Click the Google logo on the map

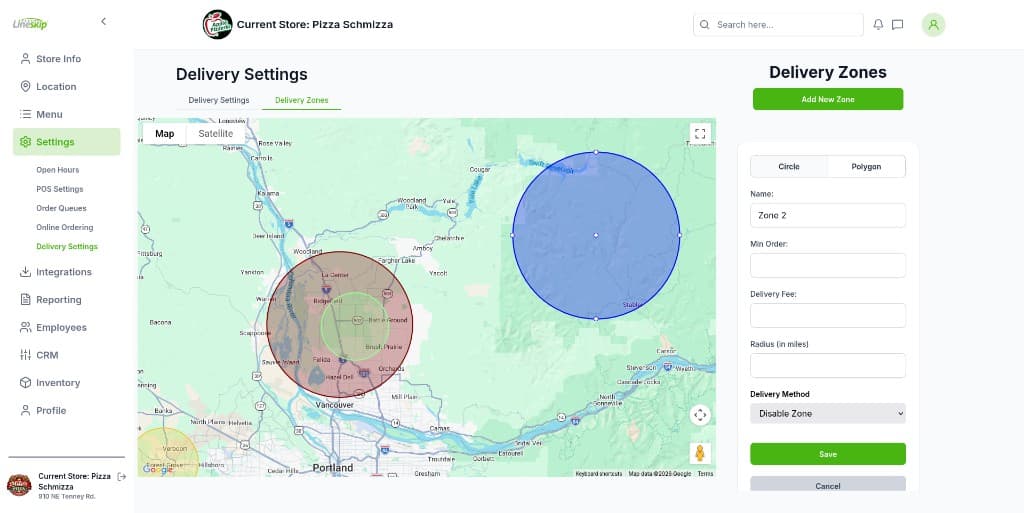click(157, 469)
